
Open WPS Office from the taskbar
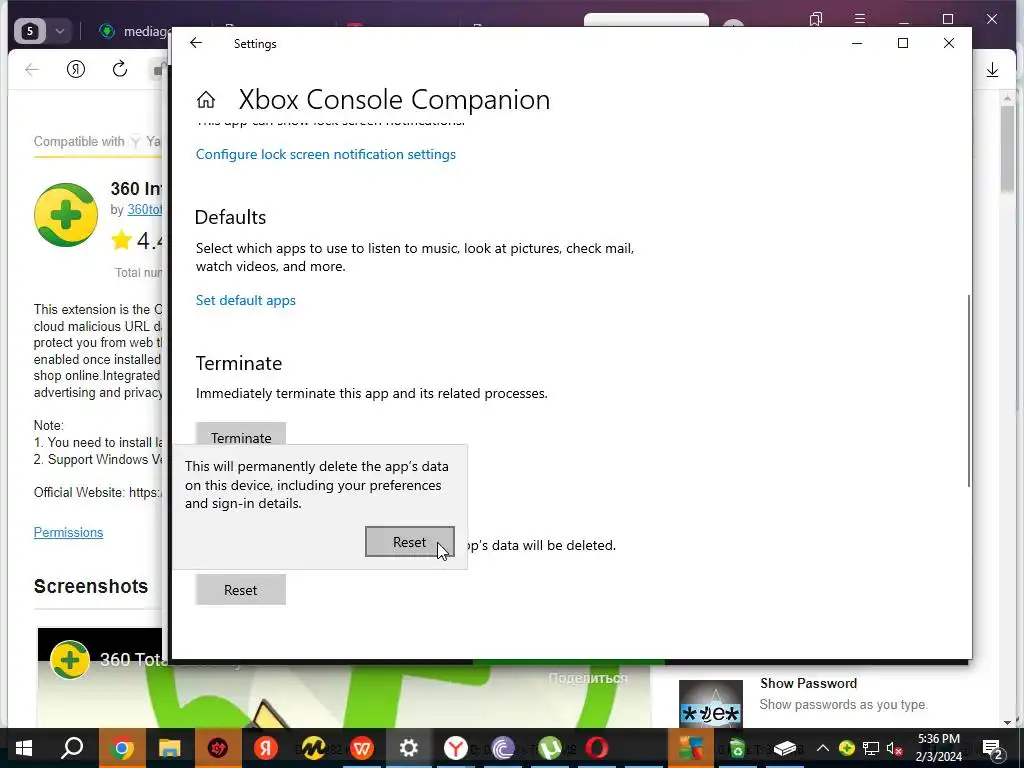[361, 748]
